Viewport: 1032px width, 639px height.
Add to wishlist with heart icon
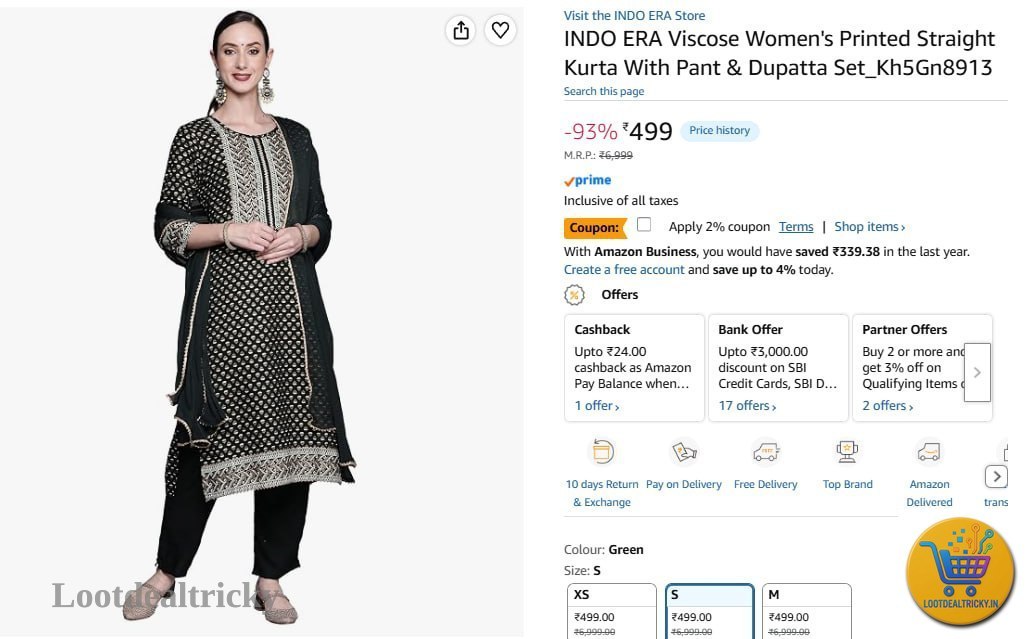[x=500, y=30]
